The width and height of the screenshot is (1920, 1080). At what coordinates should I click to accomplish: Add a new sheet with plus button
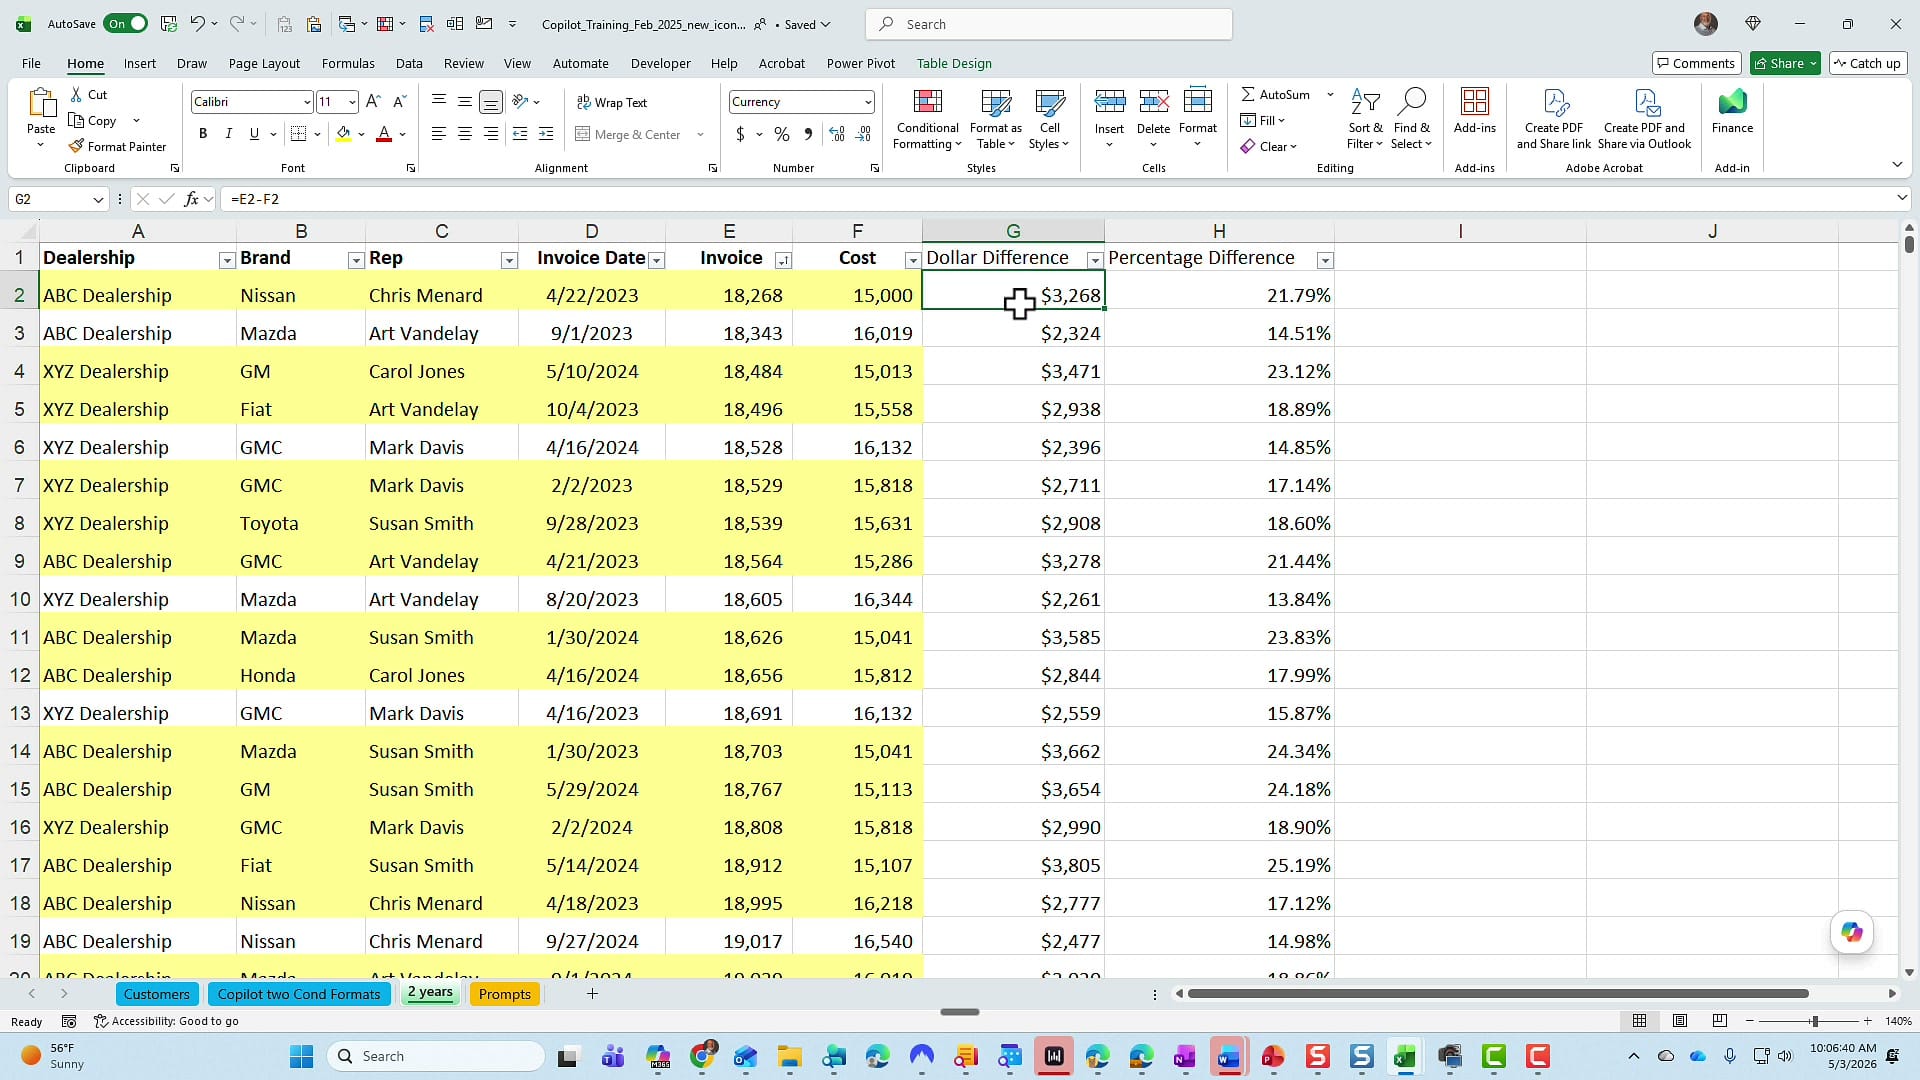click(592, 993)
